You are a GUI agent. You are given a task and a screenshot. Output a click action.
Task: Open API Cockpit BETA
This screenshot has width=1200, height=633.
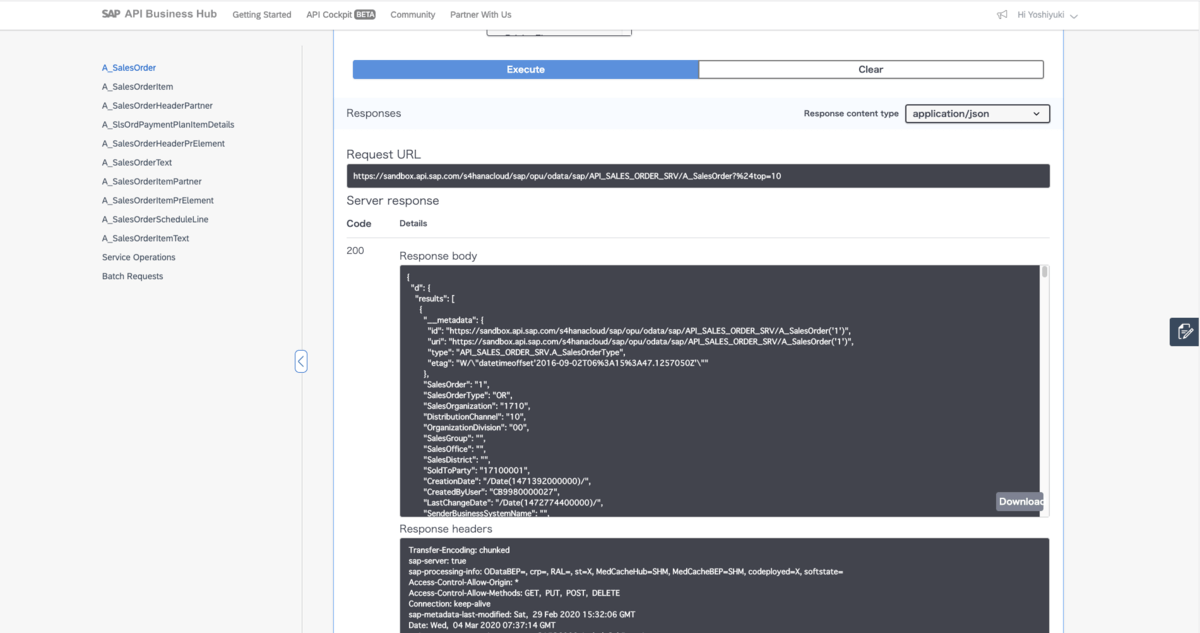click(341, 15)
